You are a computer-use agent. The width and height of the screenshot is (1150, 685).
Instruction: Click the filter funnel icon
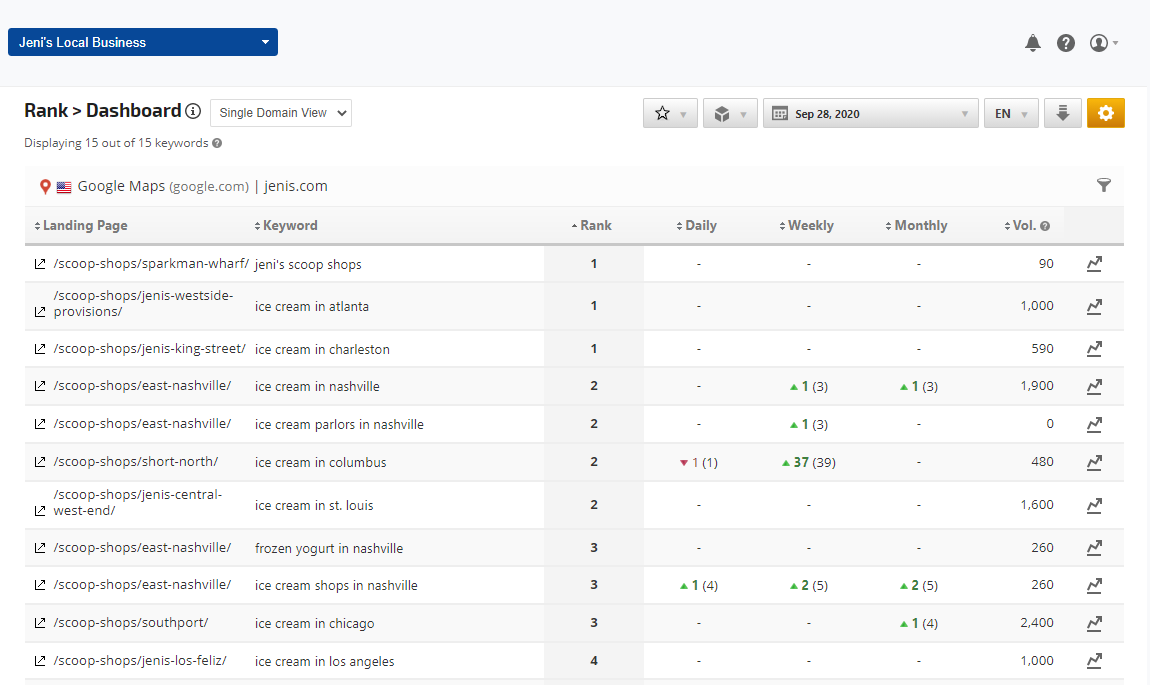click(1104, 185)
